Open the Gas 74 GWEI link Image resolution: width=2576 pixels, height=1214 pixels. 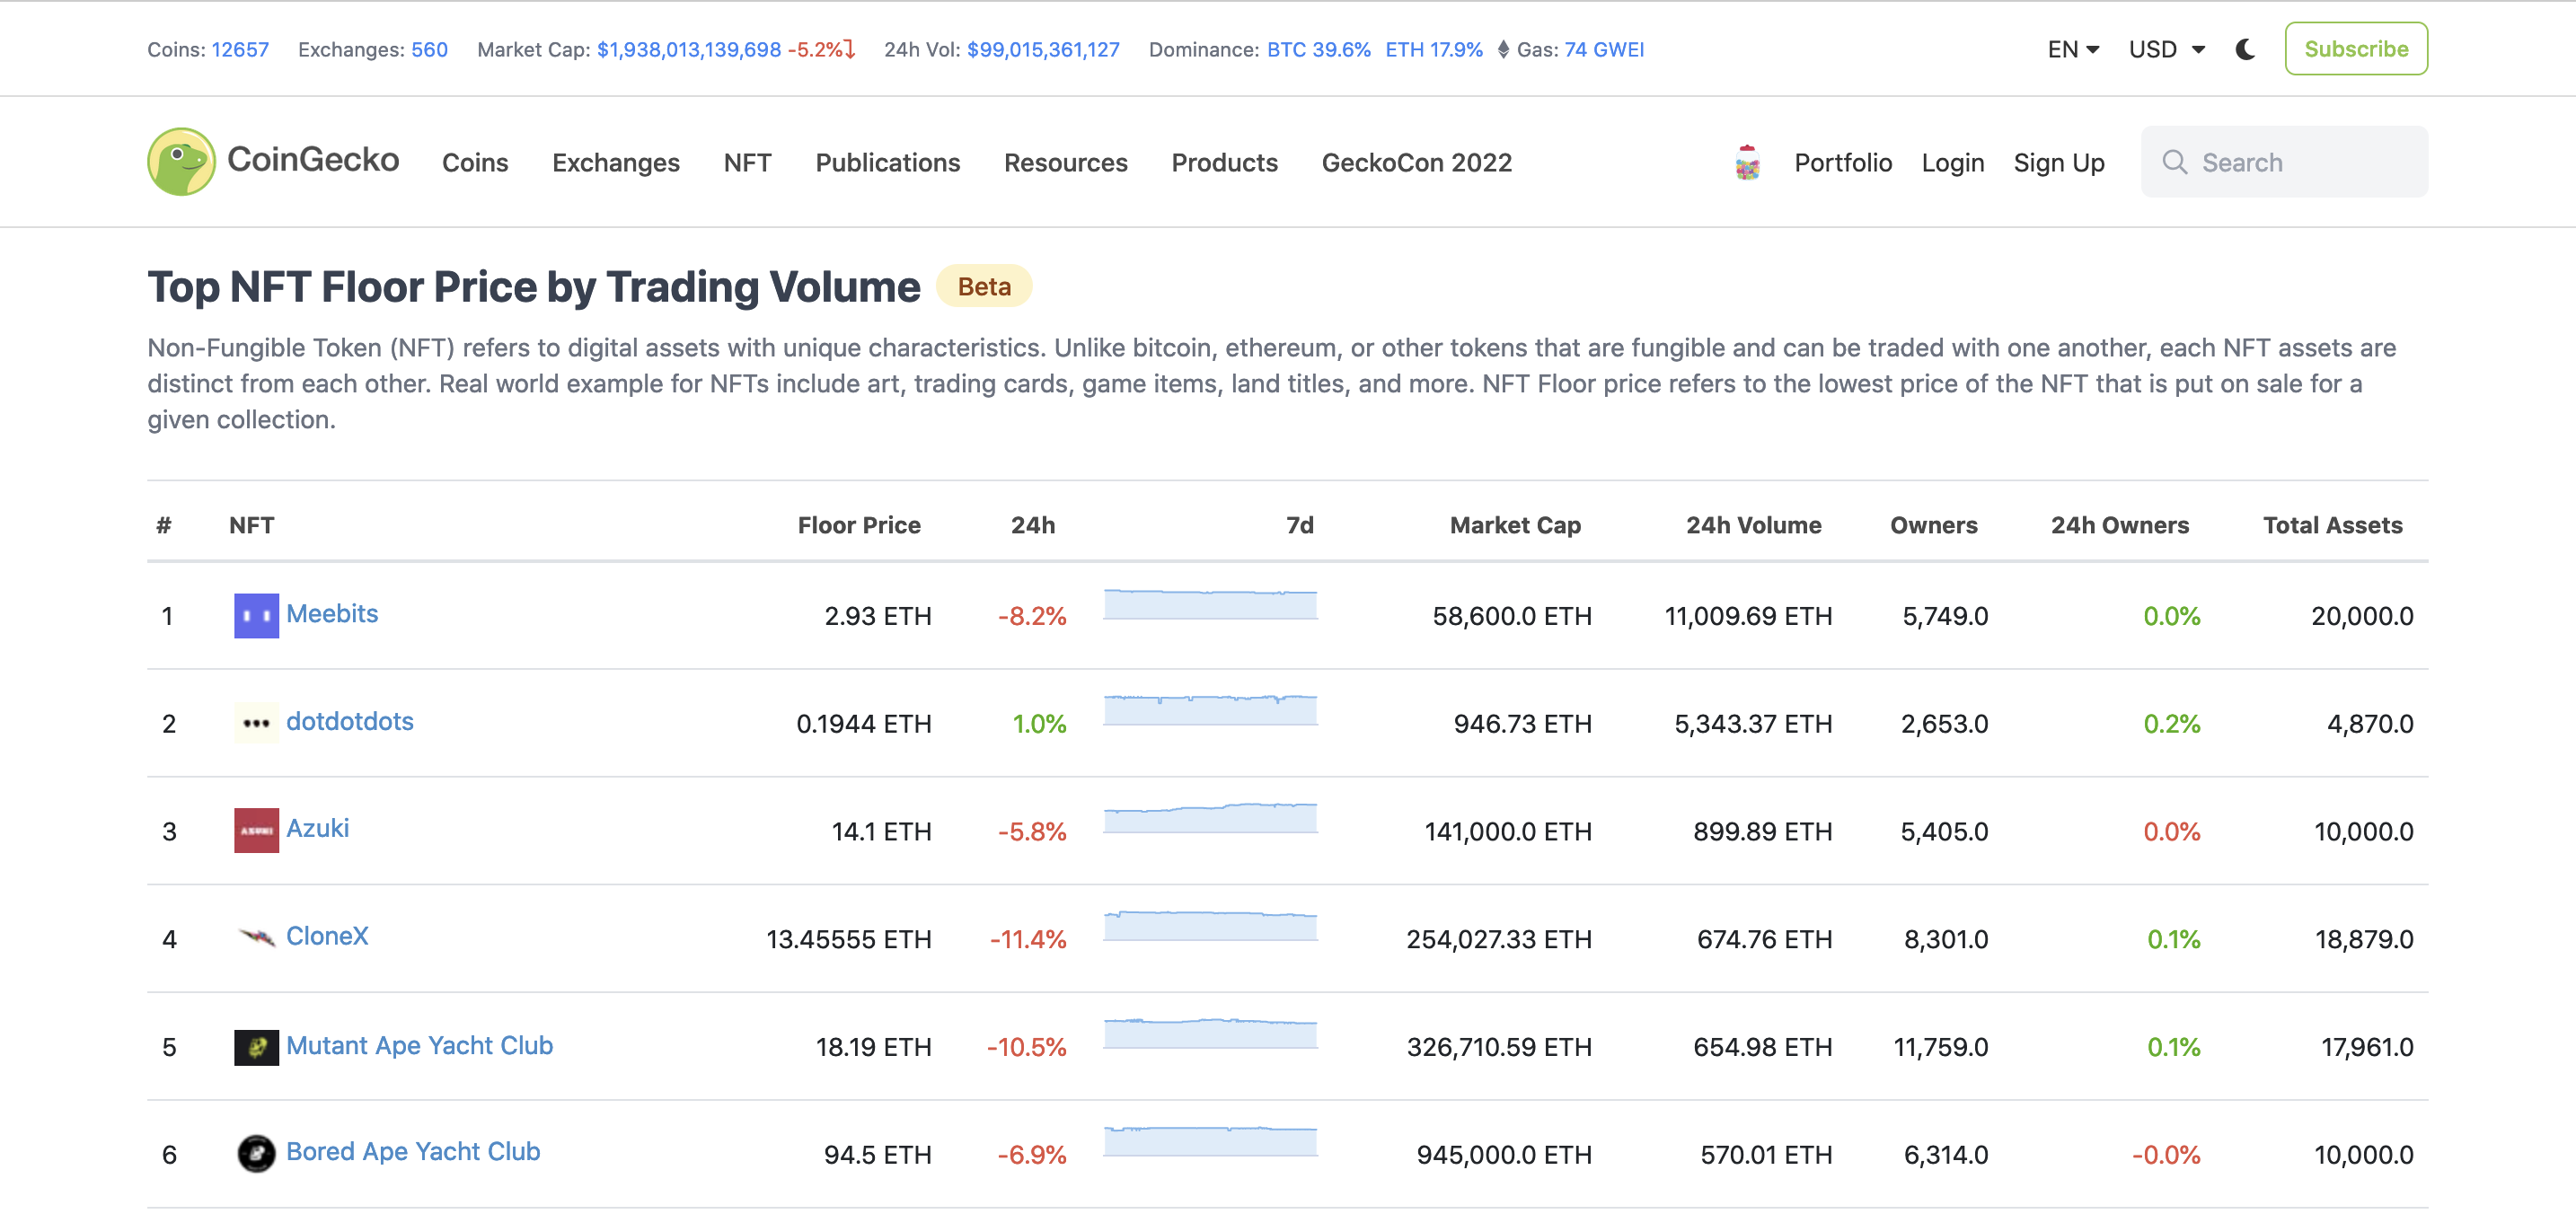1603,49
